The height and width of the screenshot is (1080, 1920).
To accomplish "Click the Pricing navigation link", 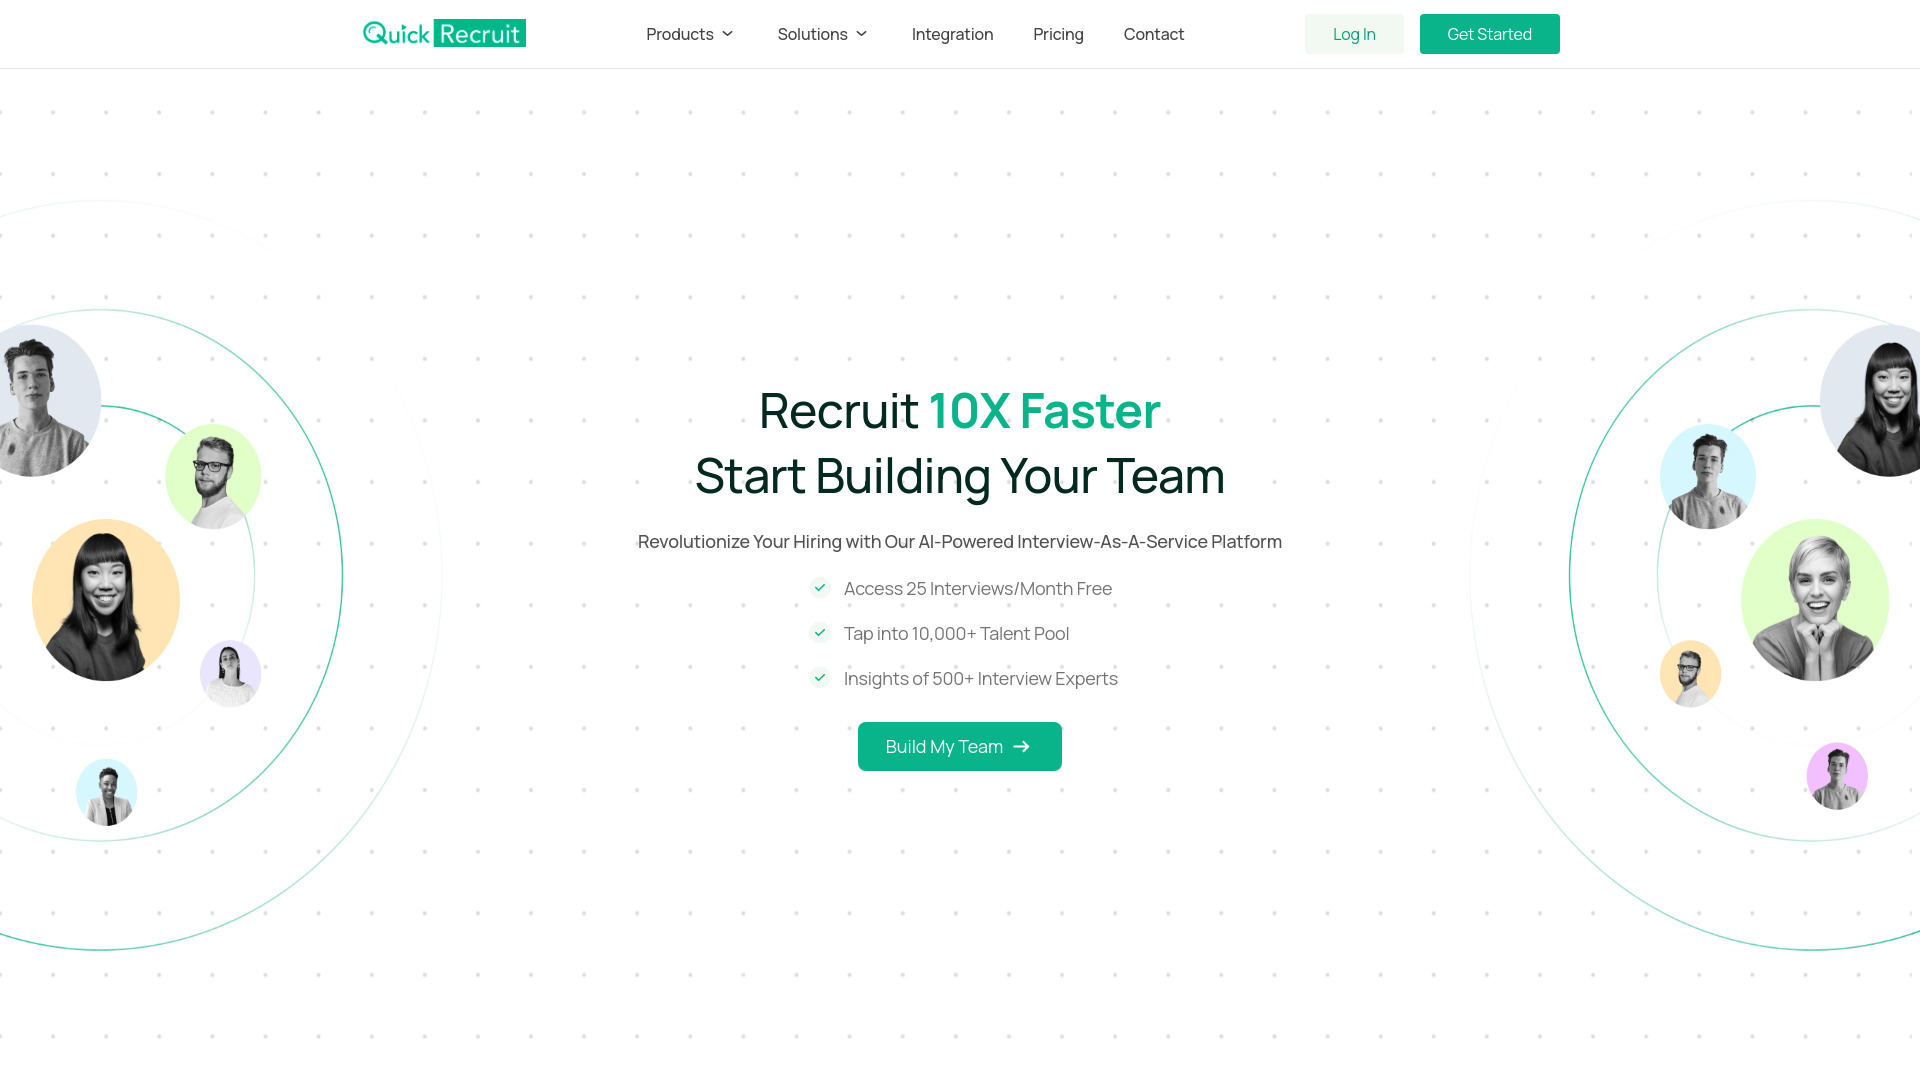I will [x=1058, y=33].
